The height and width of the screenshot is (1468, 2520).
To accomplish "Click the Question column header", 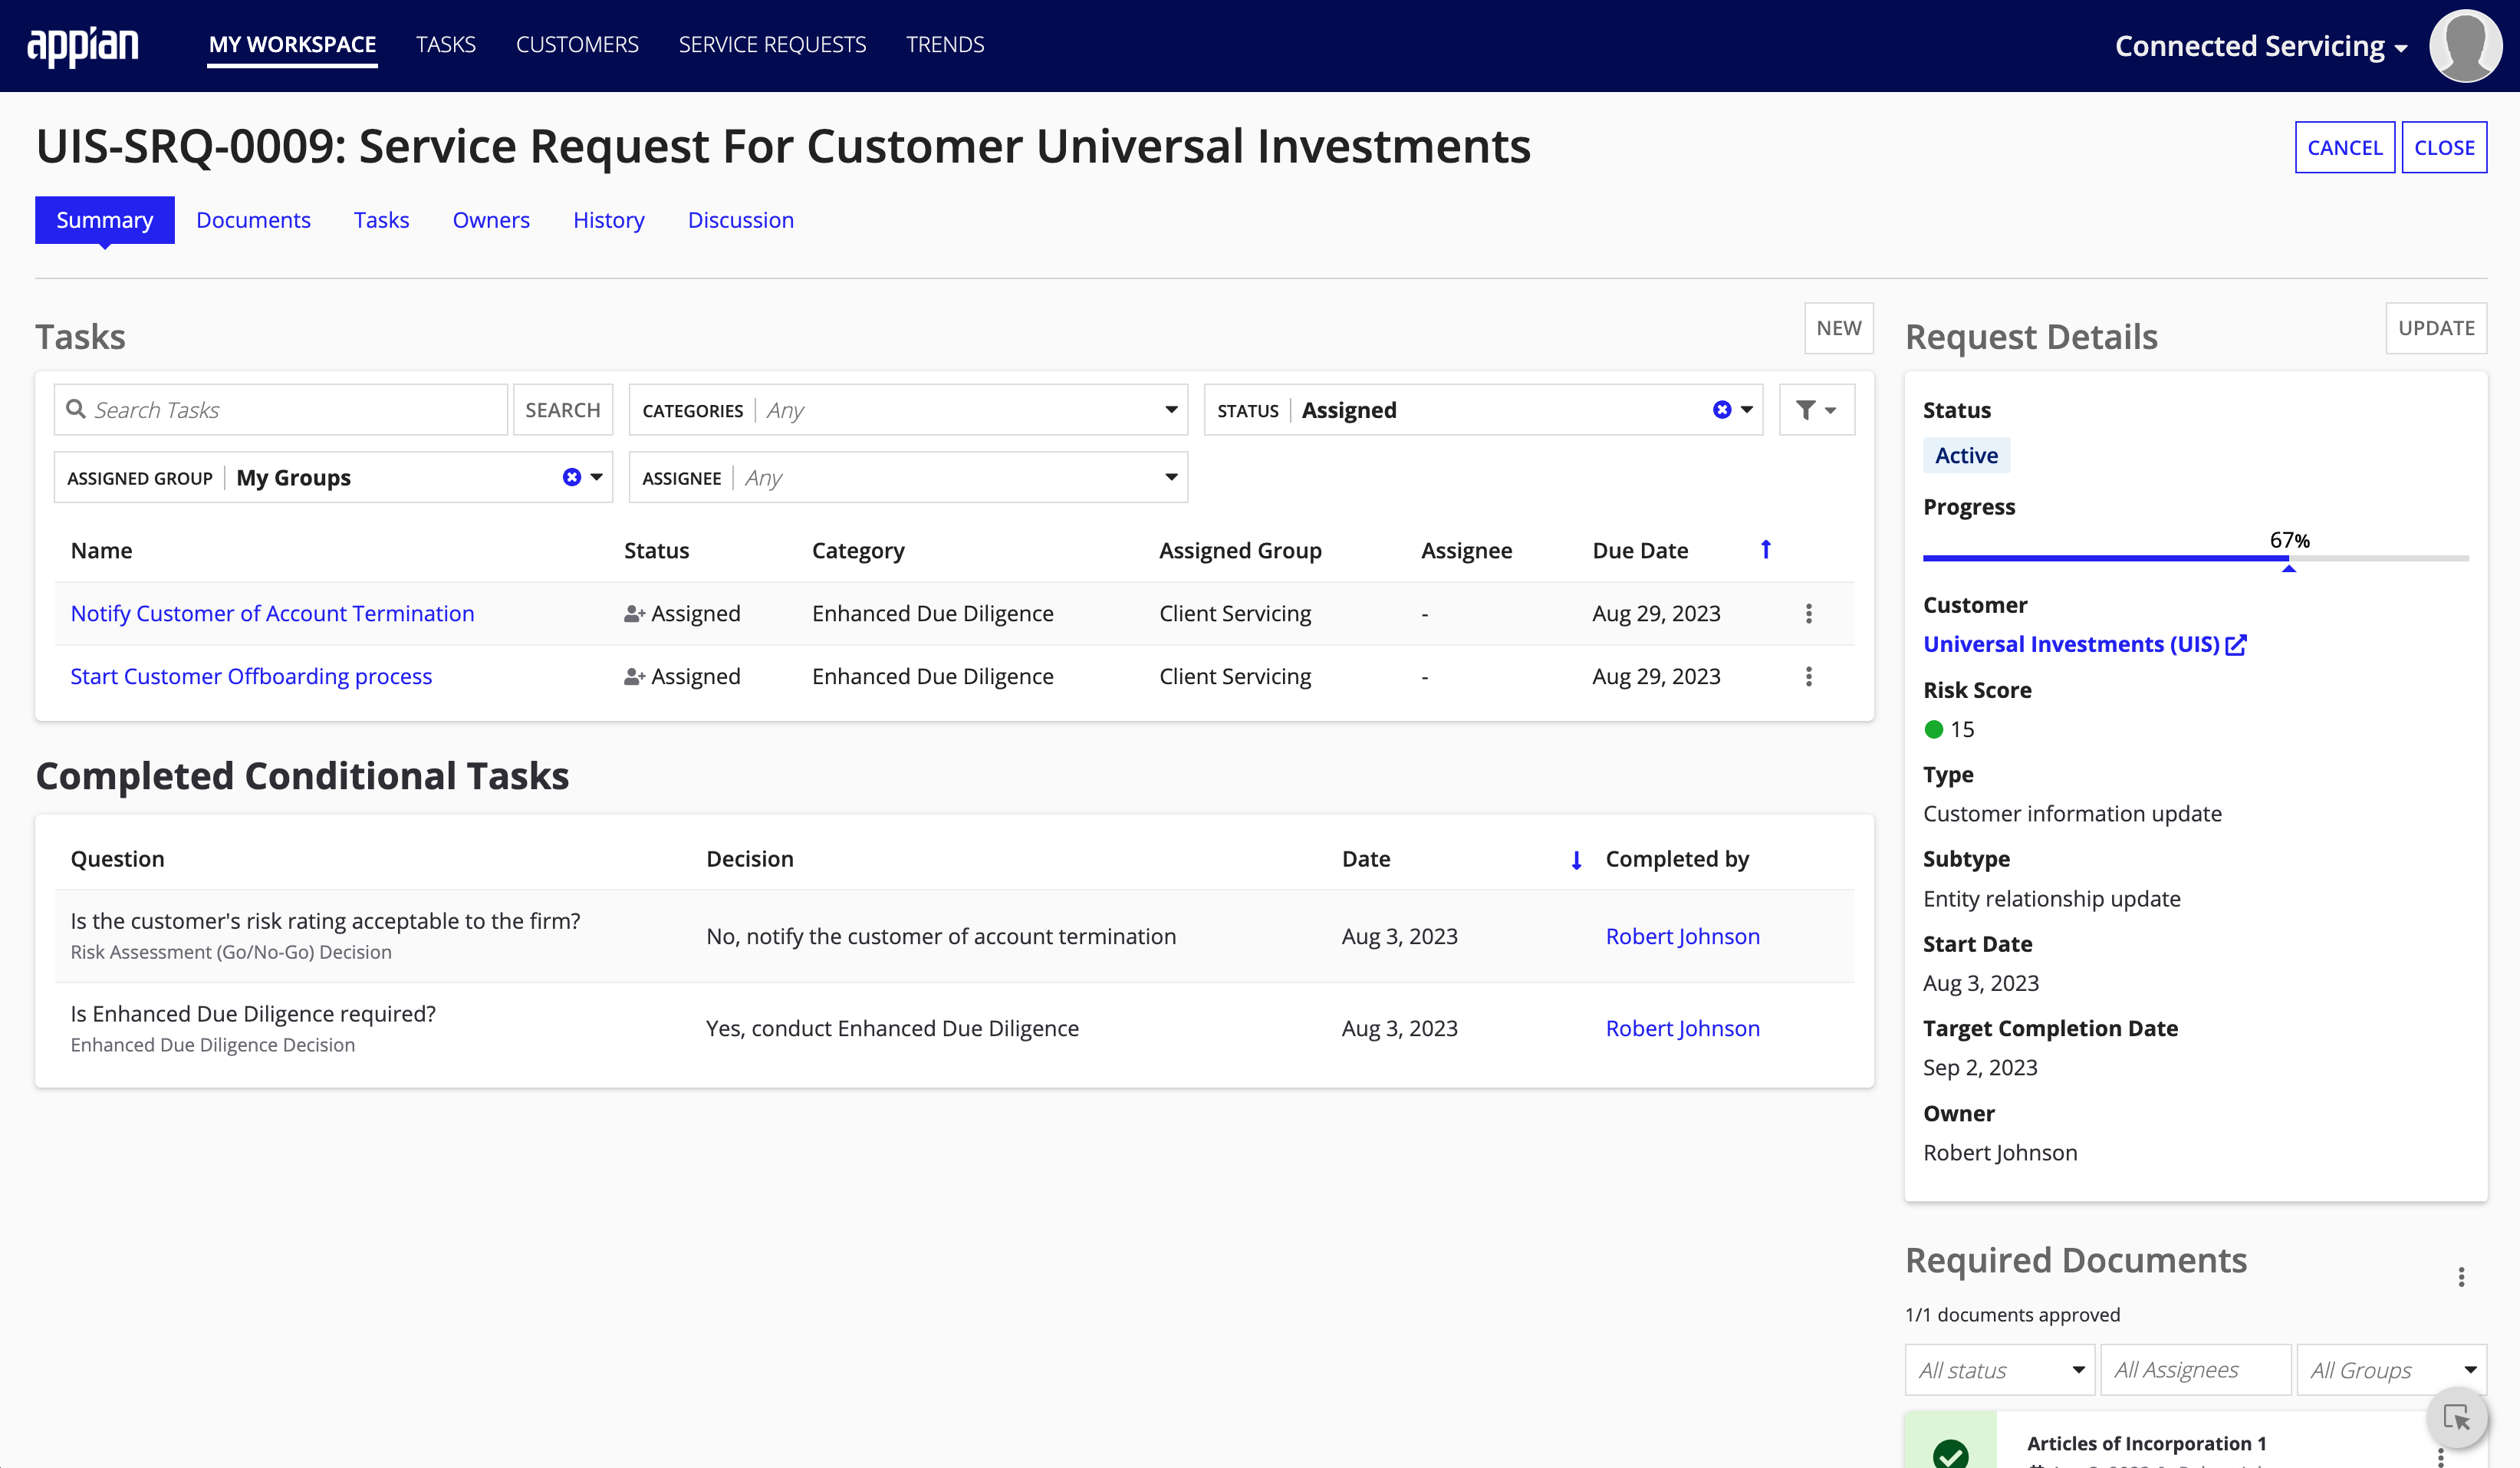I will click(x=117, y=860).
